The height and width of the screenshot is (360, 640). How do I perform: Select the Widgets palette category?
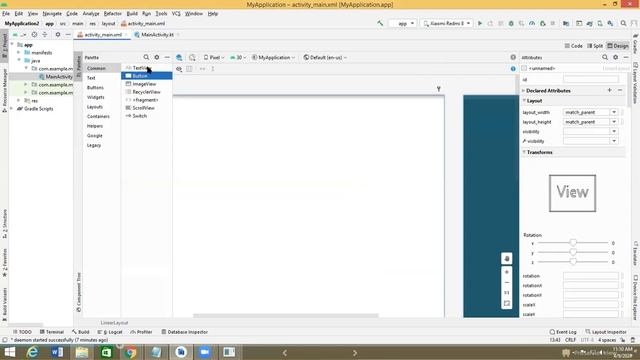[x=96, y=97]
